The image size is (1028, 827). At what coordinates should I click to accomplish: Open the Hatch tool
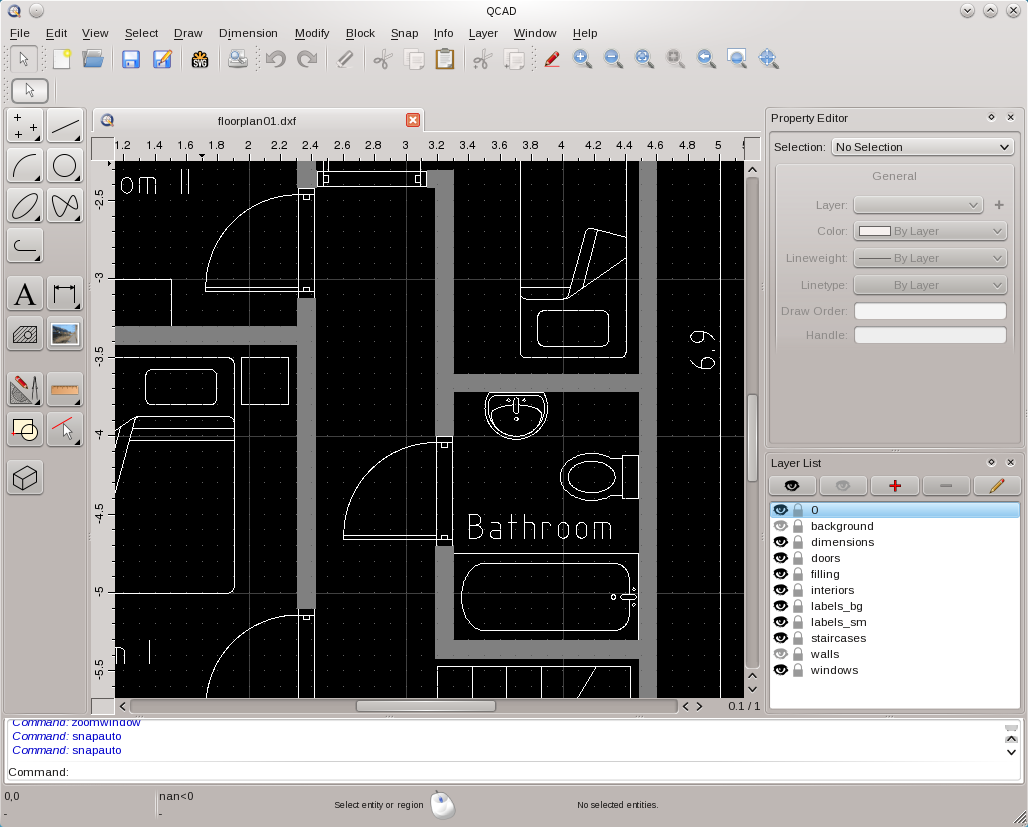tap(24, 334)
